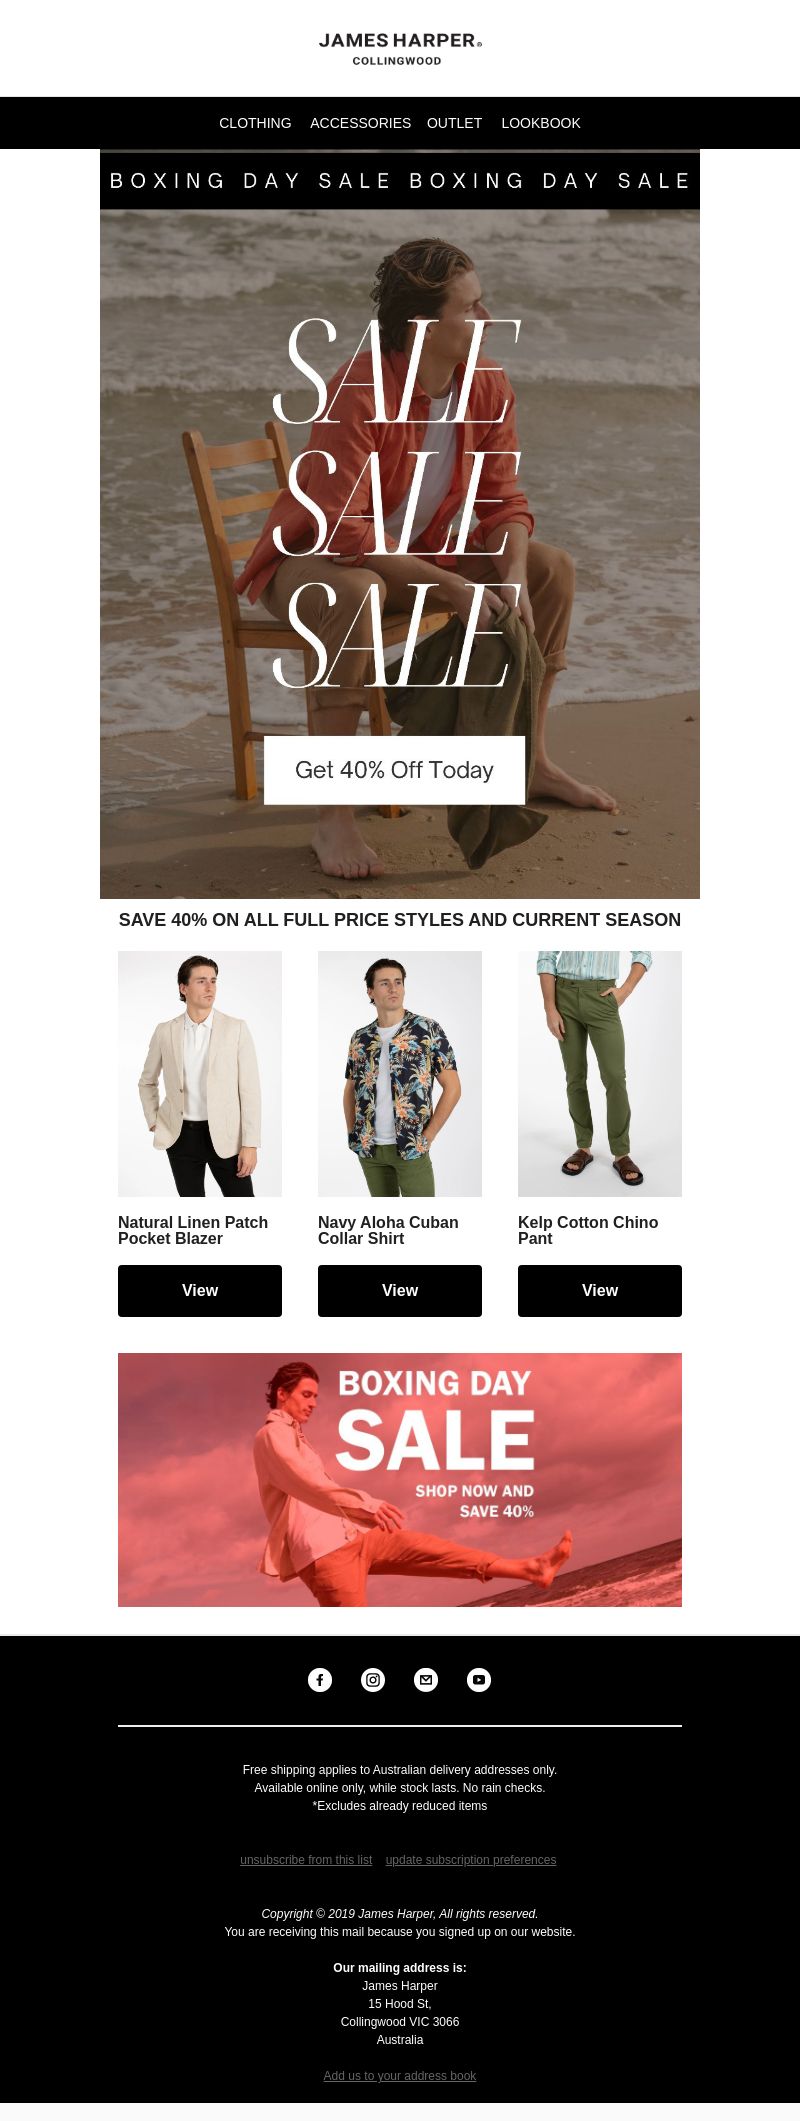Click the pink Boxing Day Sale banner
This screenshot has height=2121, width=800.
(x=400, y=1480)
